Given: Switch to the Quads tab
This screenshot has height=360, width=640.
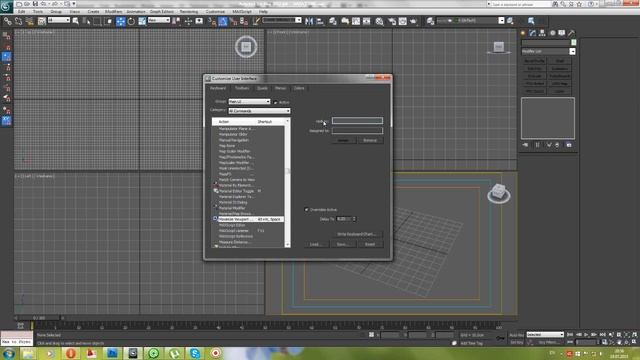Looking at the screenshot, I should coord(262,88).
